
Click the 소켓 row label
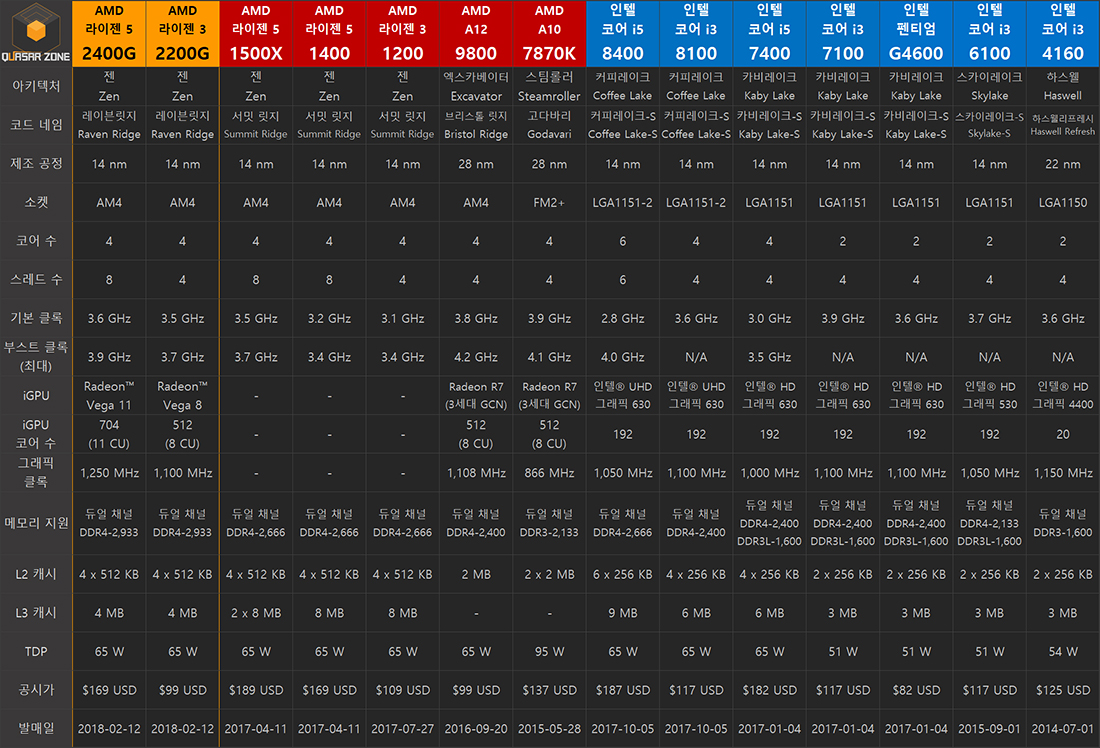[36, 202]
